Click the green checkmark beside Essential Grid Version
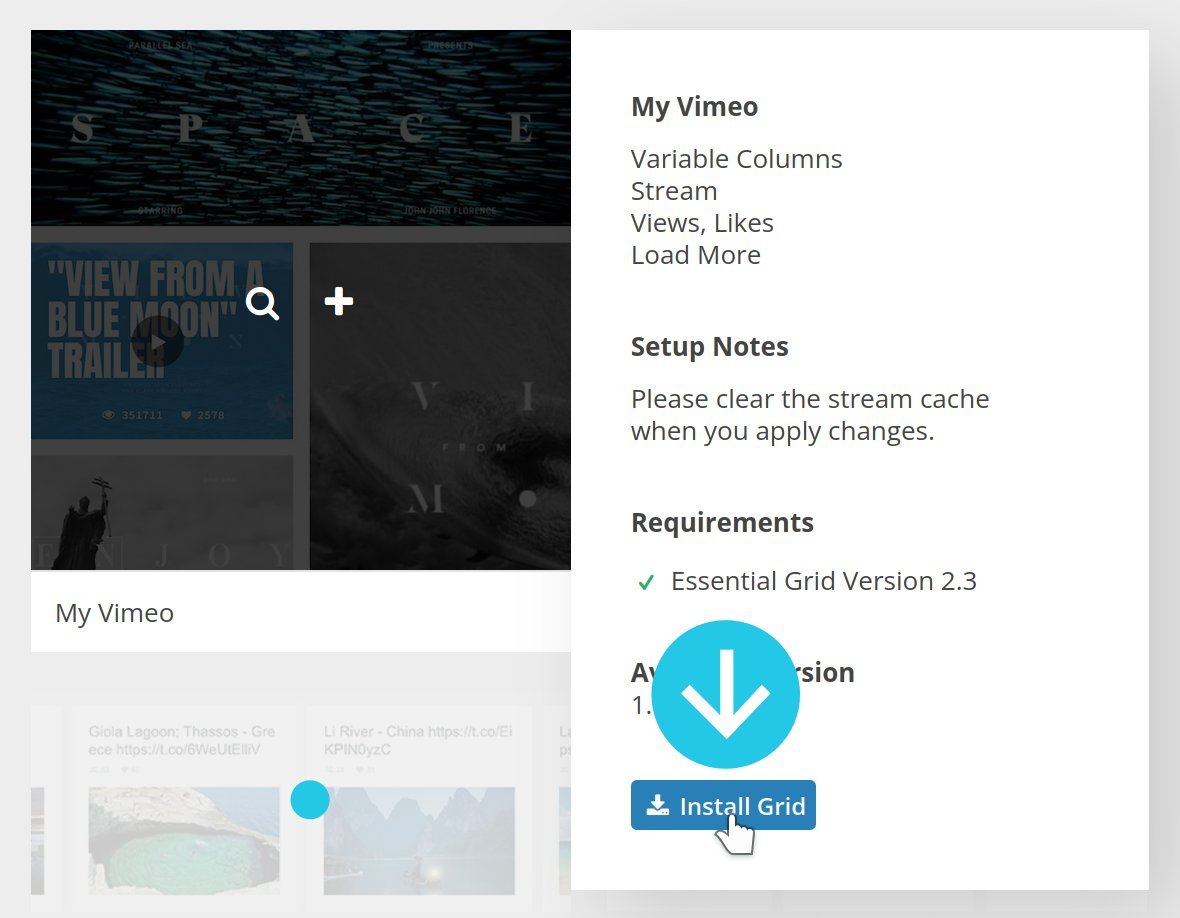 tap(646, 582)
